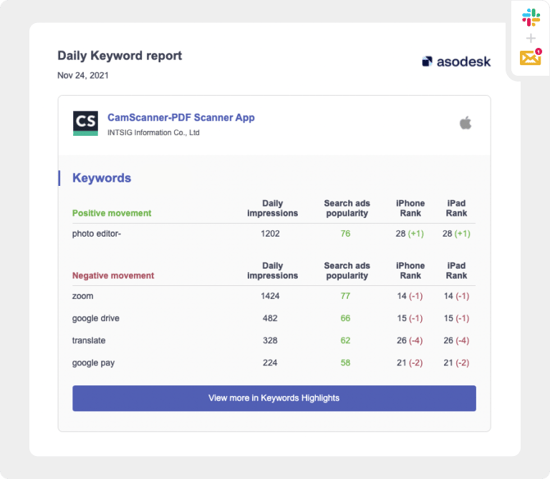The height and width of the screenshot is (479, 550).
Task: Click iPhone Rank for translate
Action: click(410, 340)
